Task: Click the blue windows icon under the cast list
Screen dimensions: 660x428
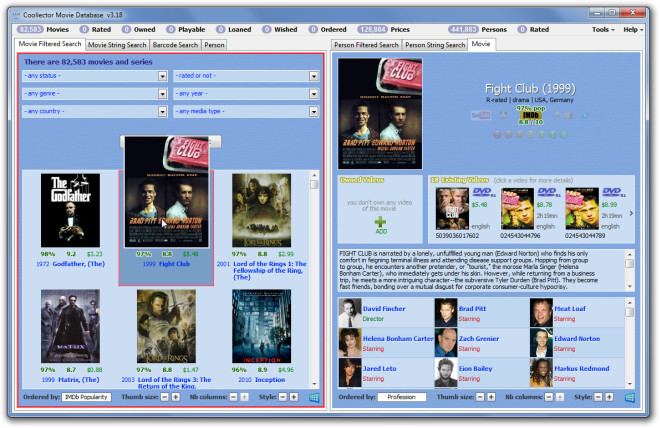Action: point(630,397)
